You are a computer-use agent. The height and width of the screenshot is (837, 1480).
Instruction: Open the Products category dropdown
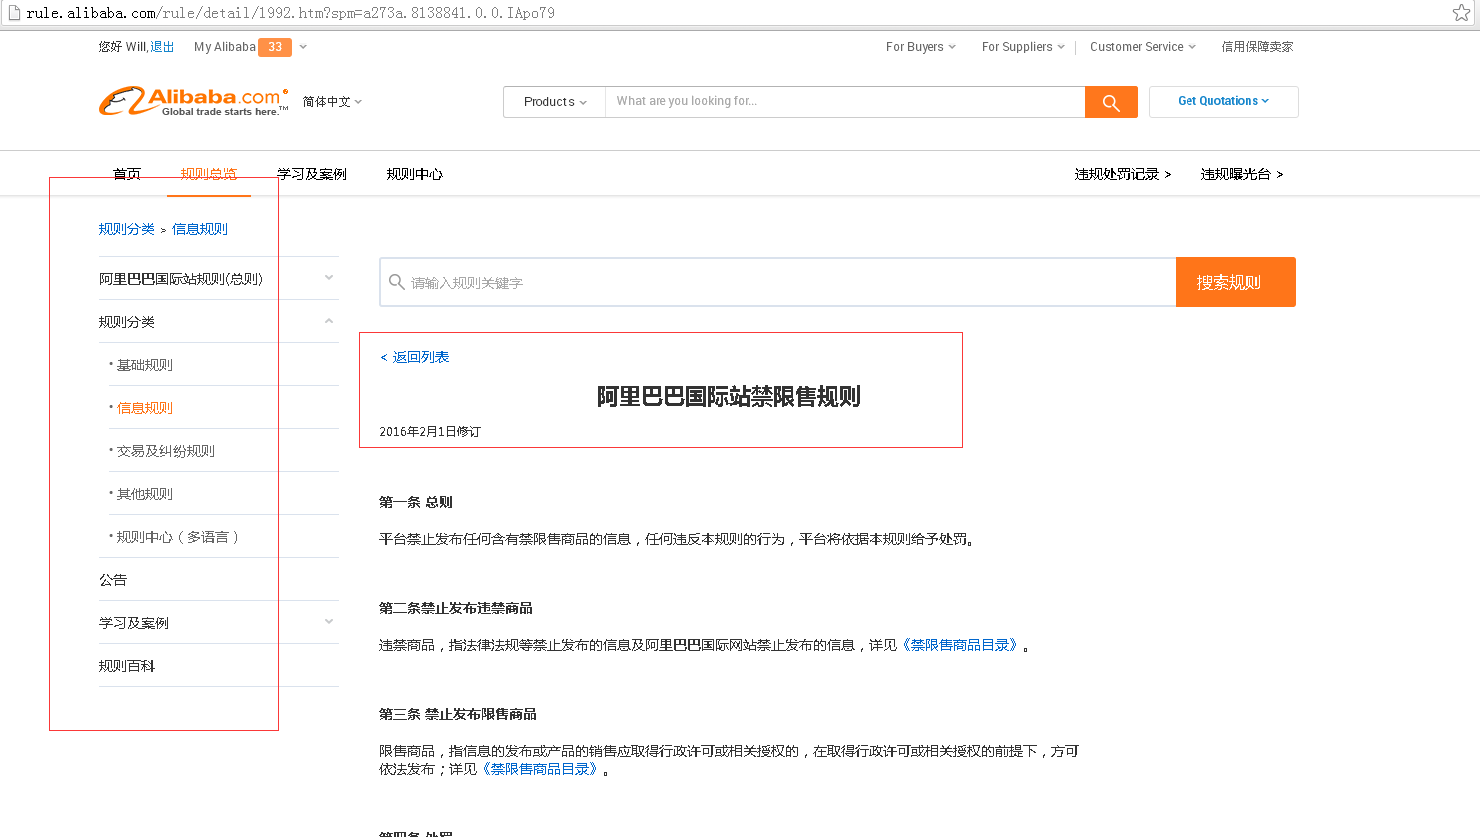coord(555,102)
